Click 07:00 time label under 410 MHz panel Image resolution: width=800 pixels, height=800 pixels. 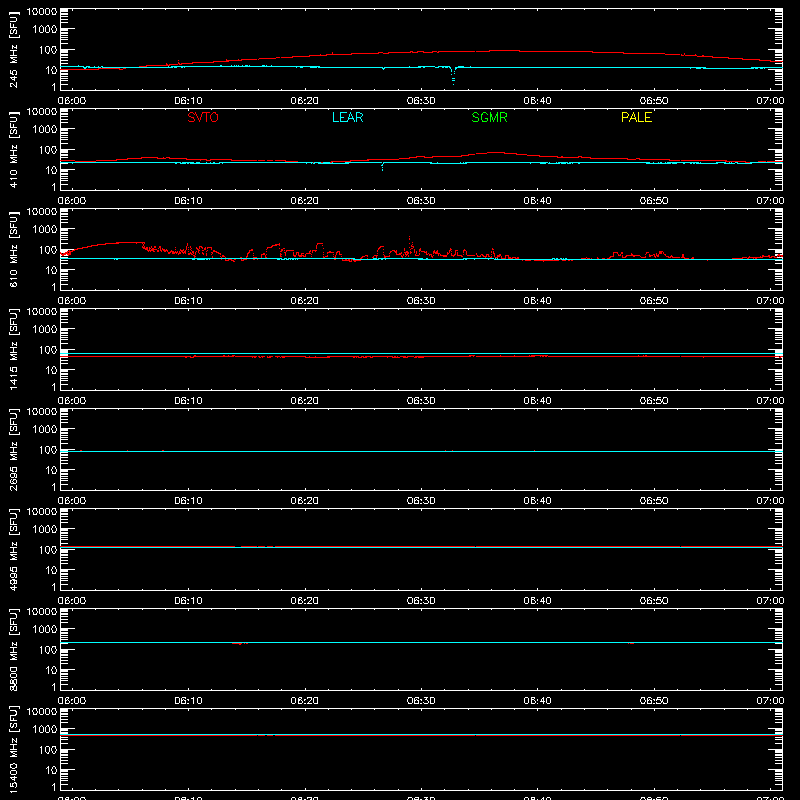[x=770, y=201]
